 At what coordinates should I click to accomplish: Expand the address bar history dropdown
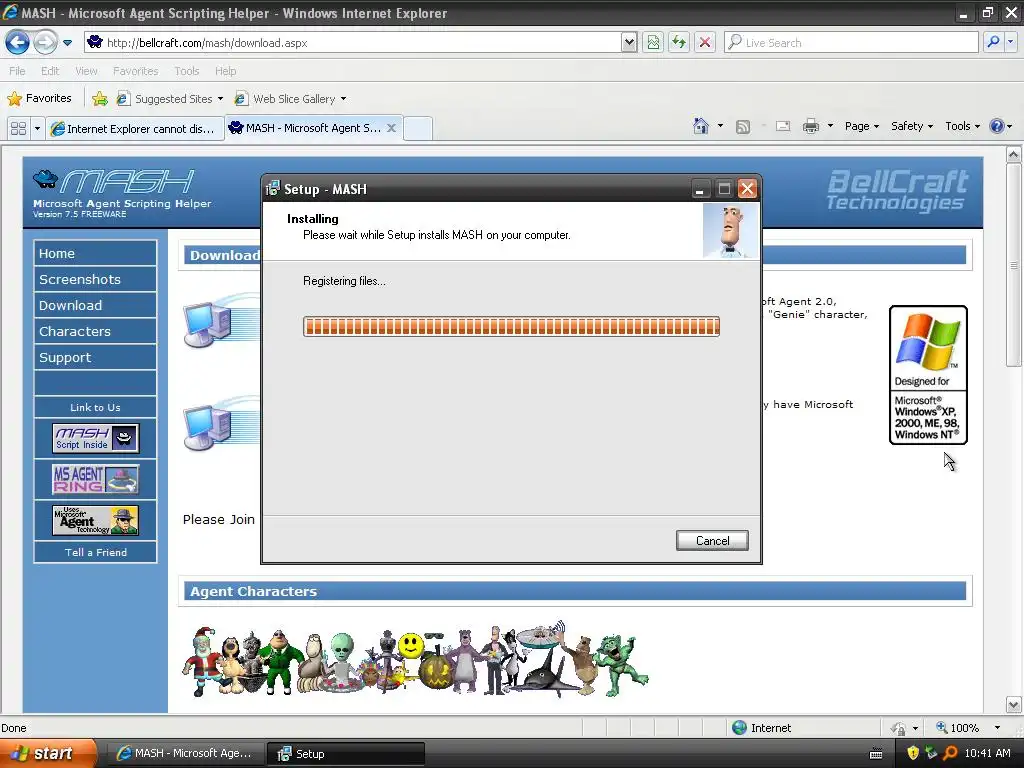(628, 42)
